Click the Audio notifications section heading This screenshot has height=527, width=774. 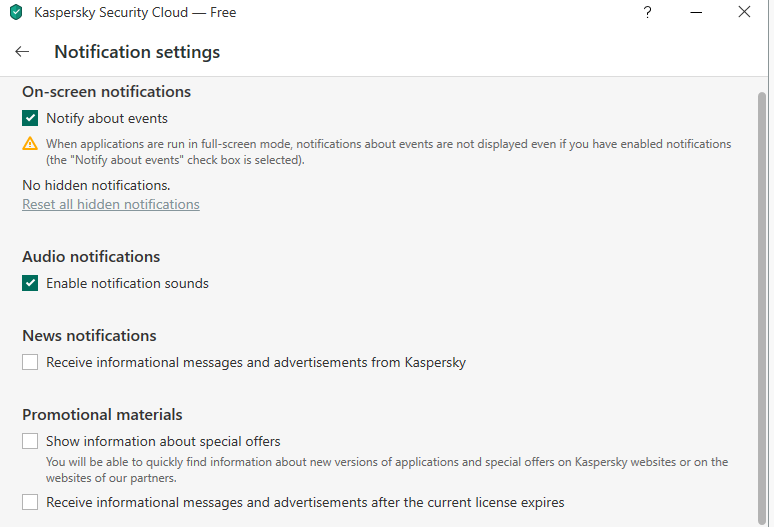[91, 257]
